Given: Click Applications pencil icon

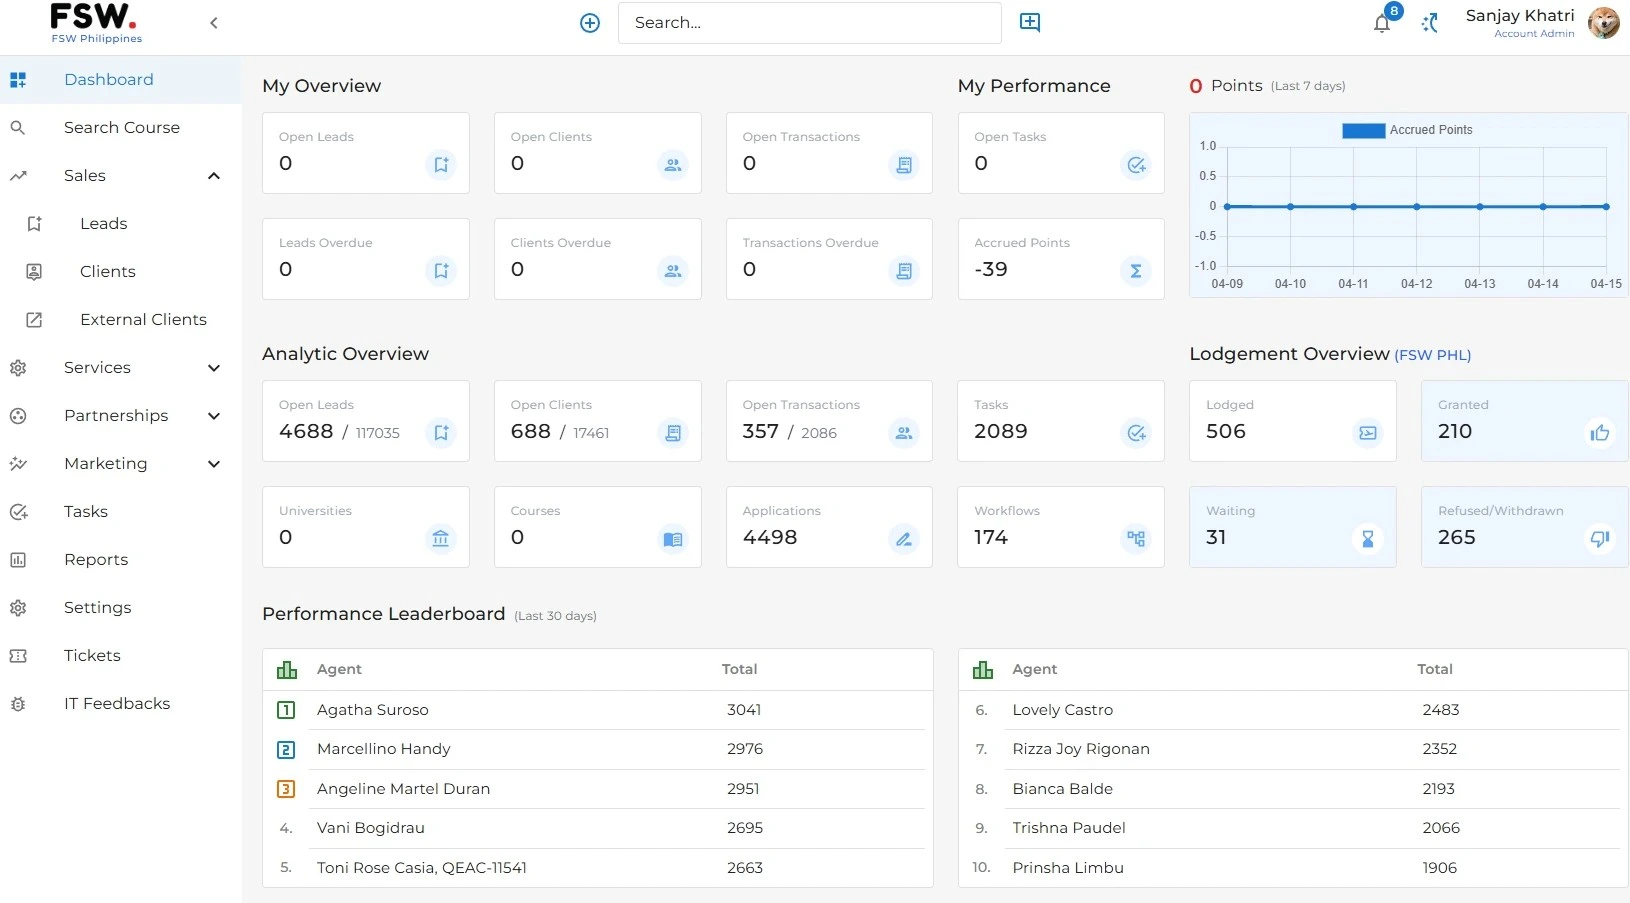Looking at the screenshot, I should pos(904,539).
